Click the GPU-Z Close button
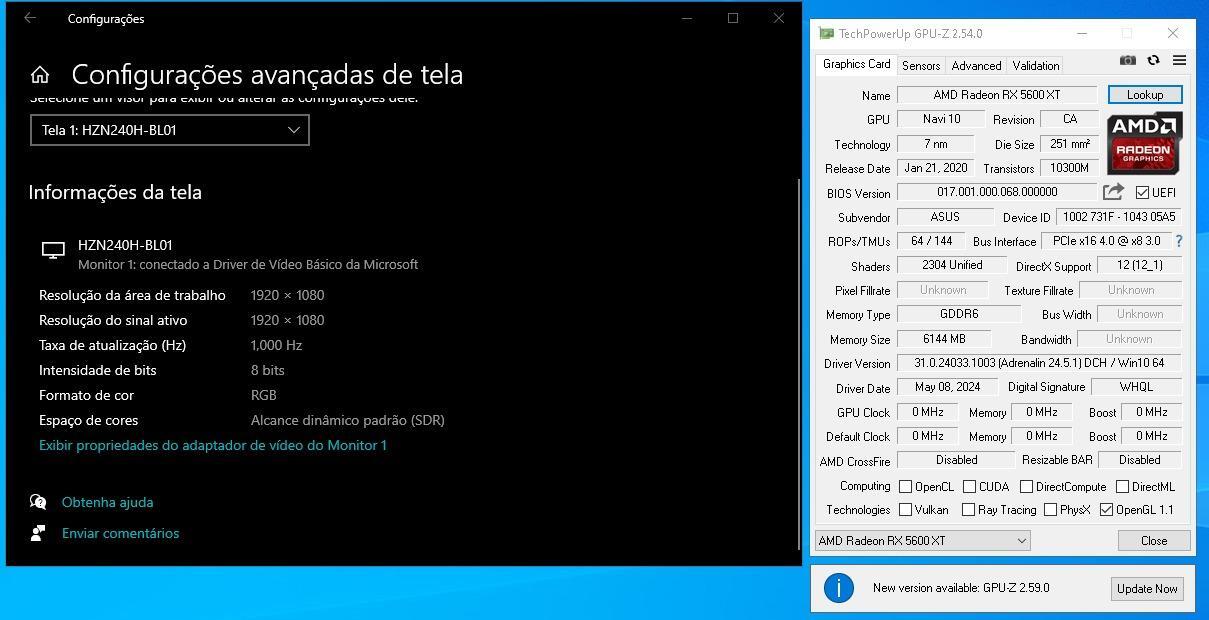1209x620 pixels. (x=1154, y=541)
